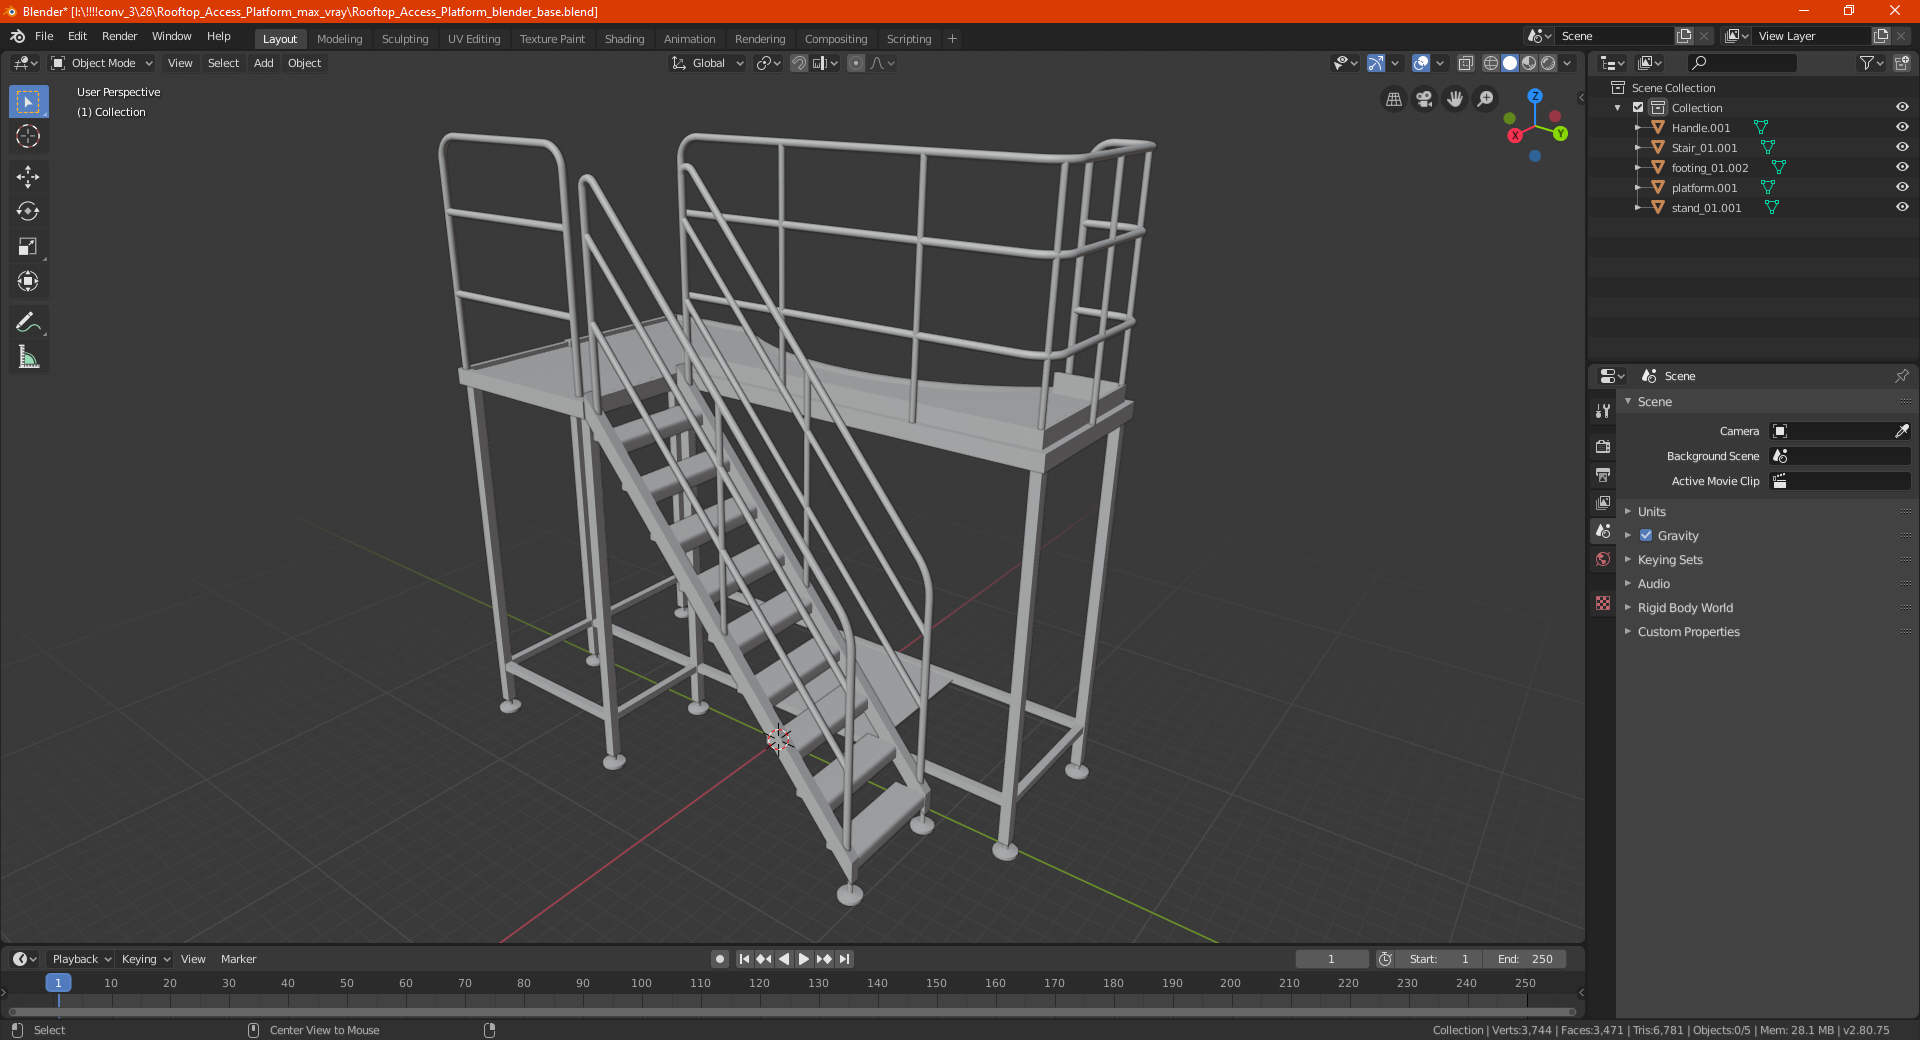Screen dimensions: 1920x1040
Task: Toggle auto keying record button
Action: (719, 959)
